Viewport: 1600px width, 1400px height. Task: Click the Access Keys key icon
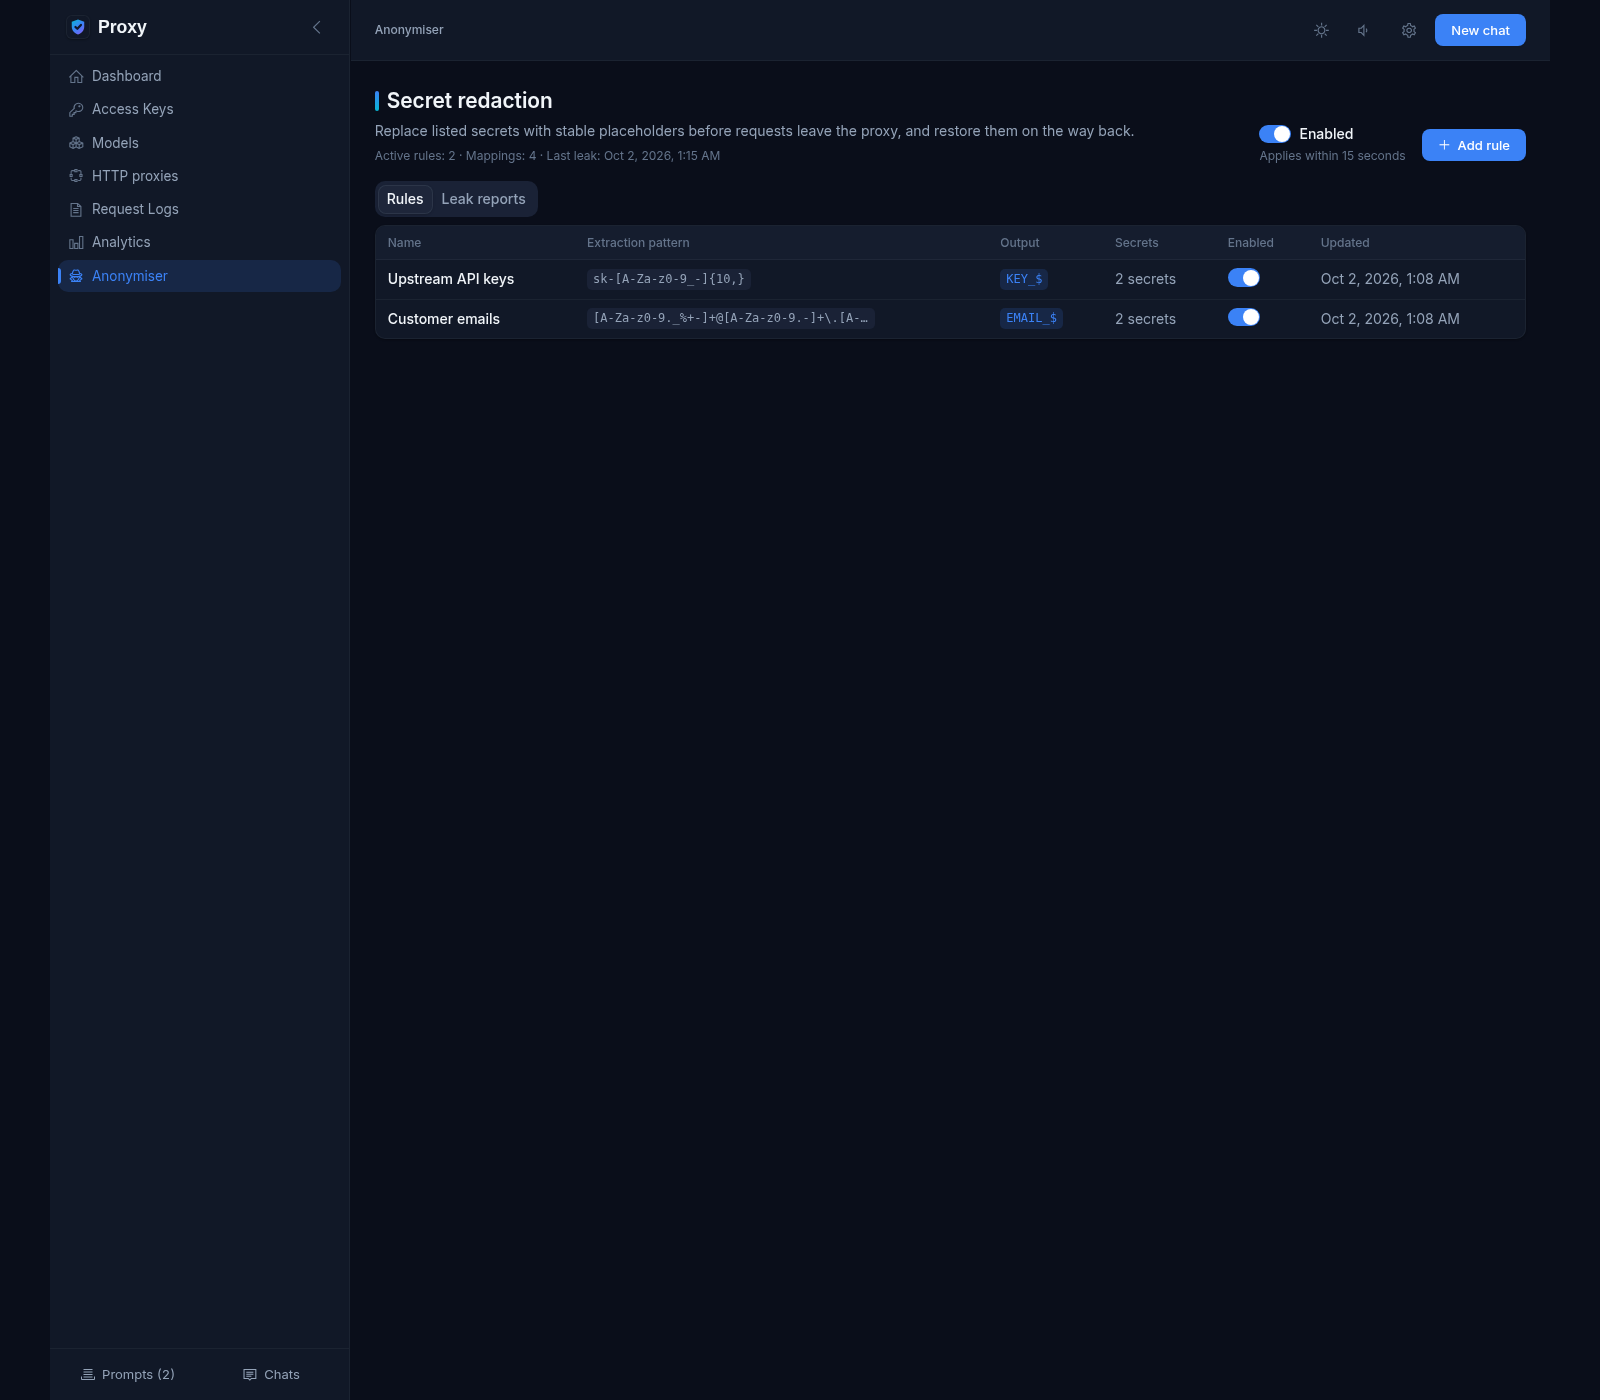(x=76, y=109)
